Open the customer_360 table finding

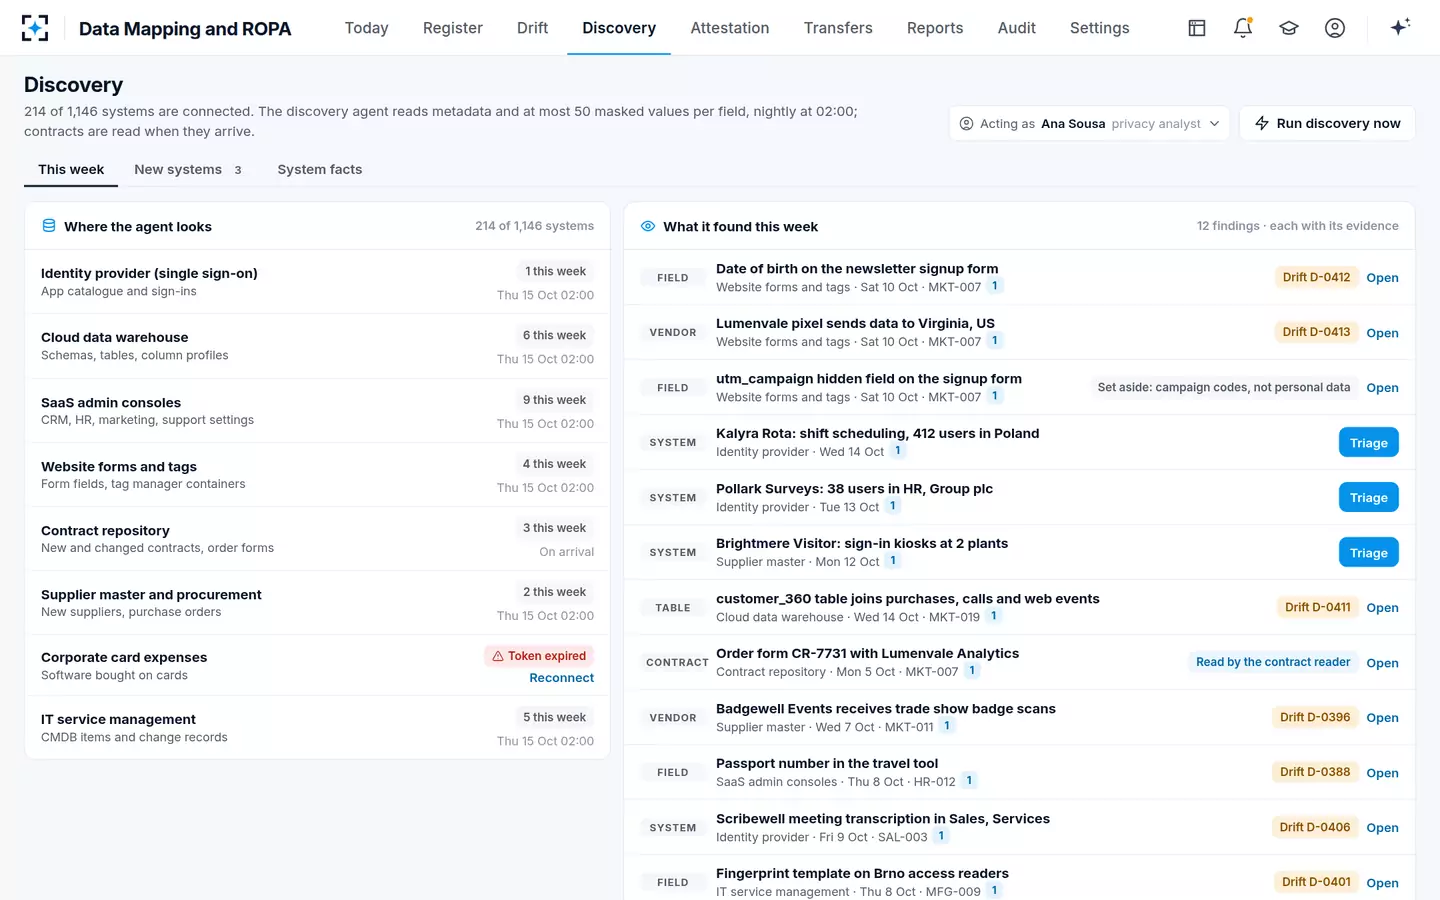pyautogui.click(x=1382, y=608)
